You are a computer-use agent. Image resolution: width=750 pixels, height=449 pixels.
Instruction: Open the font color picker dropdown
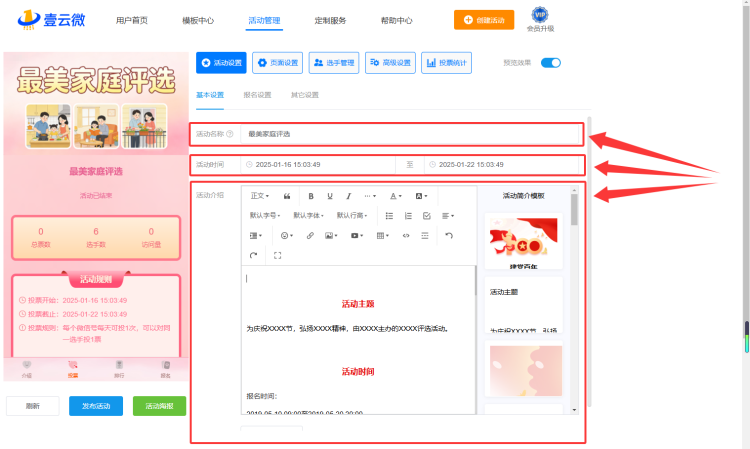[x=395, y=196]
